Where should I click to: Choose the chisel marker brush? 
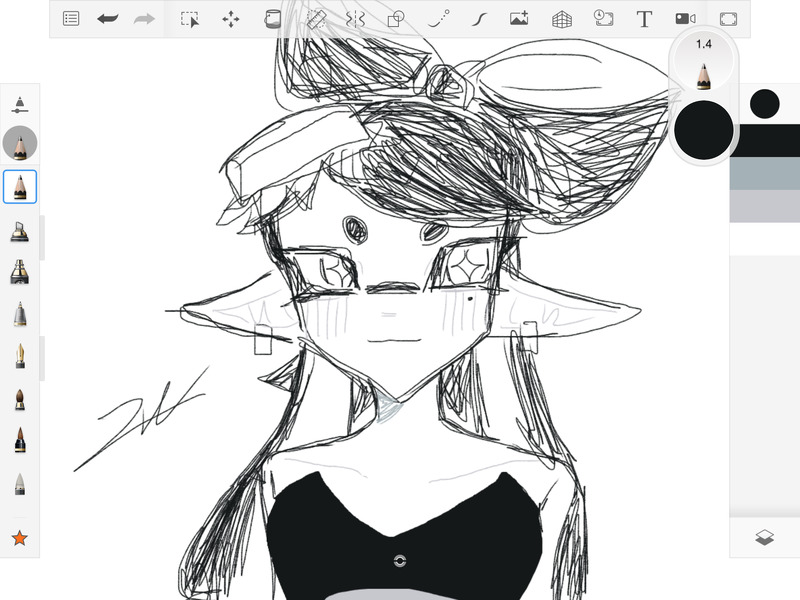tap(20, 232)
